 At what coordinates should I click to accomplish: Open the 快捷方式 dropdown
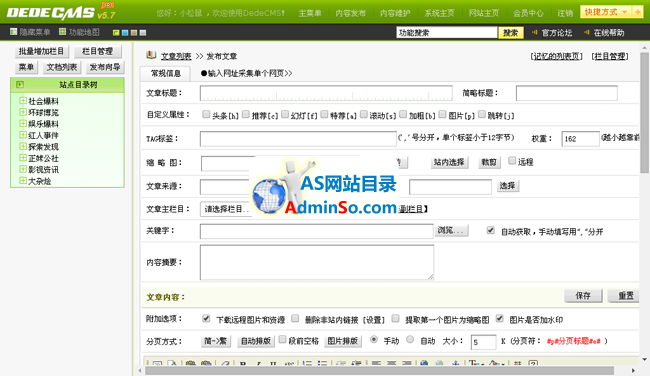tap(606, 12)
